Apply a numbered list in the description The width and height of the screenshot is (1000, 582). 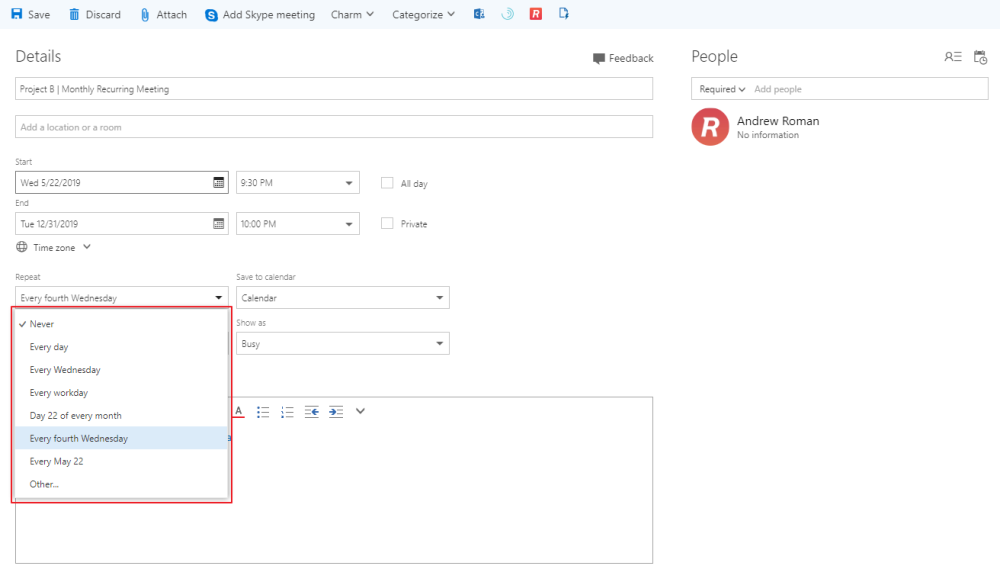click(x=287, y=410)
